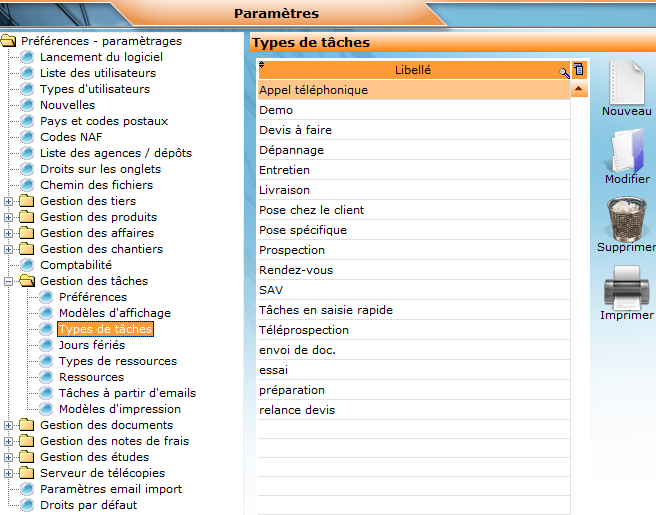Click the column list icon beside Libellé header
The height and width of the screenshot is (515, 656).
coord(579,69)
